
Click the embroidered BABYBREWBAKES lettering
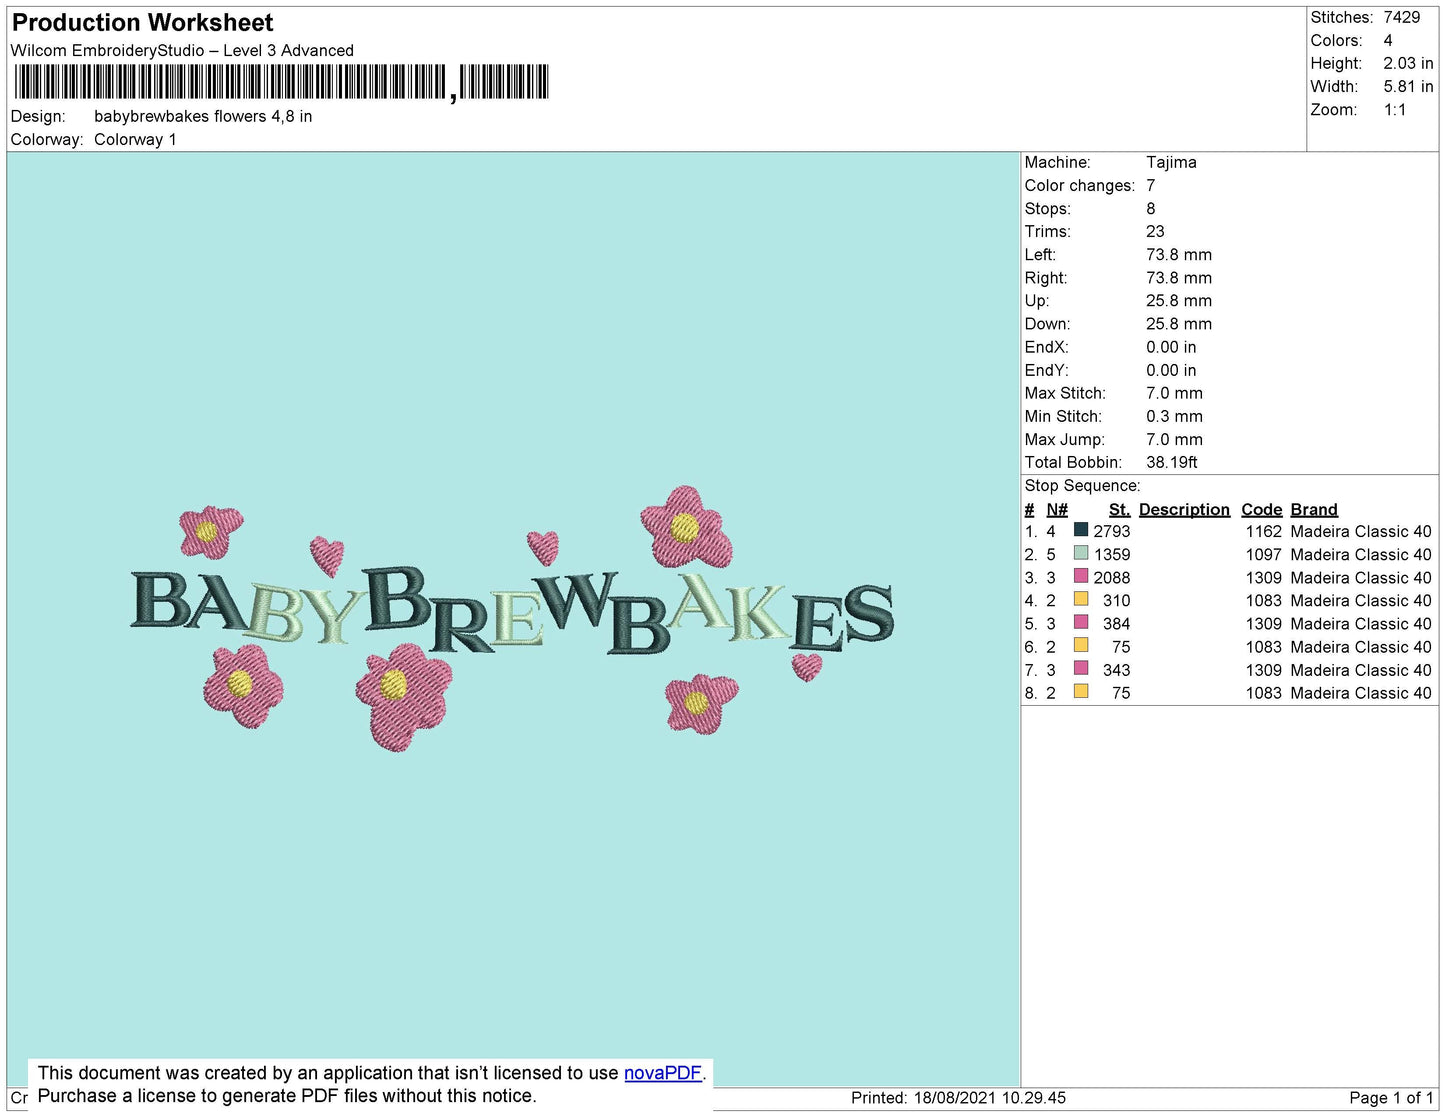pos(512,611)
